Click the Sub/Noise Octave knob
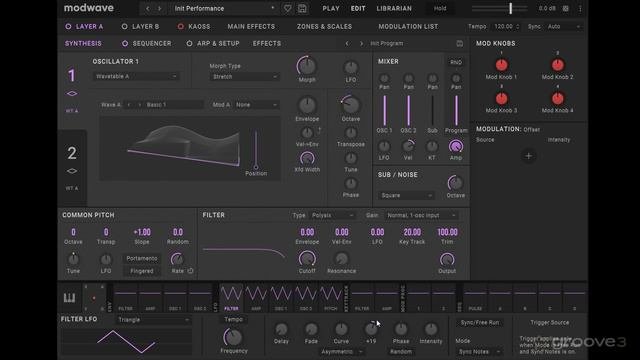Screen dimensions: 640x360 455,182
